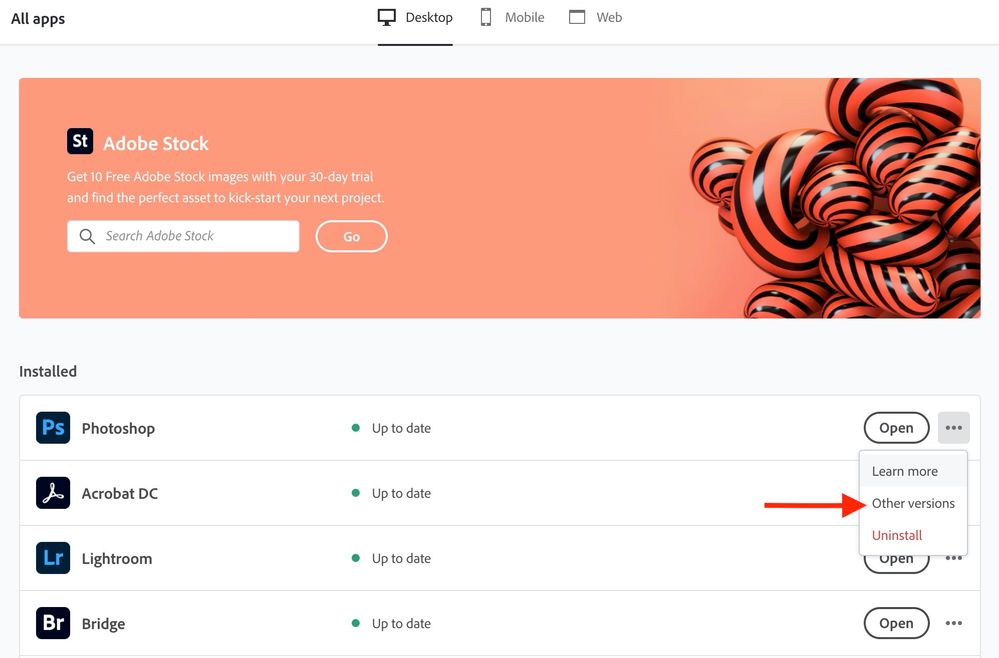This screenshot has height=658, width=999.
Task: Choose Other versions from the menu
Action: 913,503
